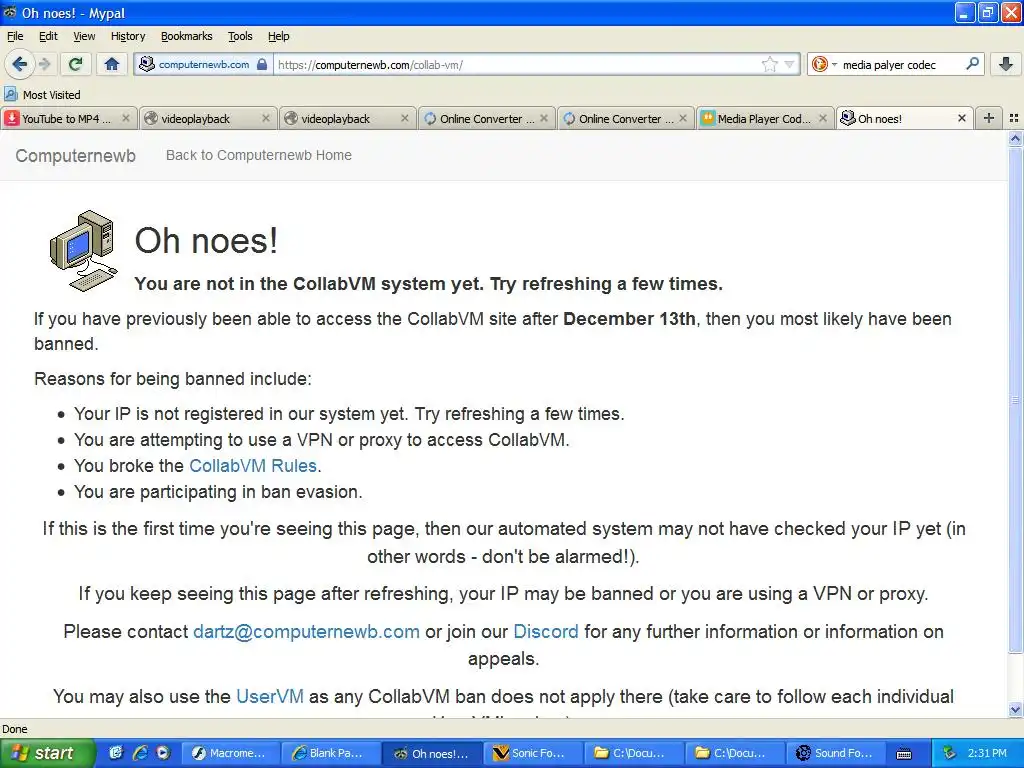Click the page vertical scrollbar thumb
Screen dimensions: 1024x768
[x=1015, y=400]
